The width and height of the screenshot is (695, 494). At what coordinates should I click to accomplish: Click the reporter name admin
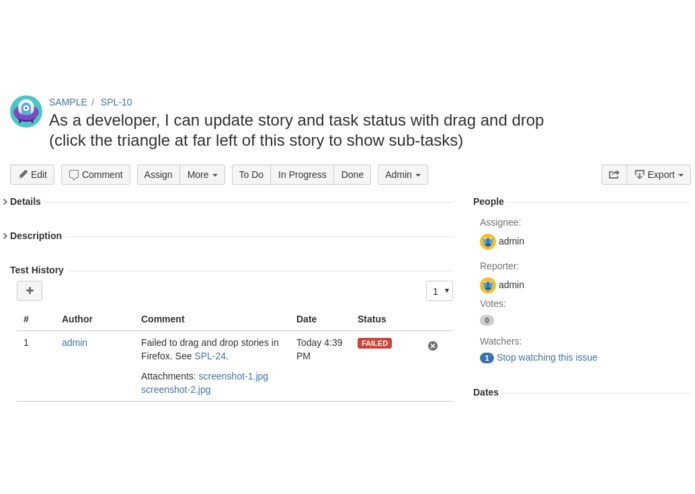click(x=511, y=284)
